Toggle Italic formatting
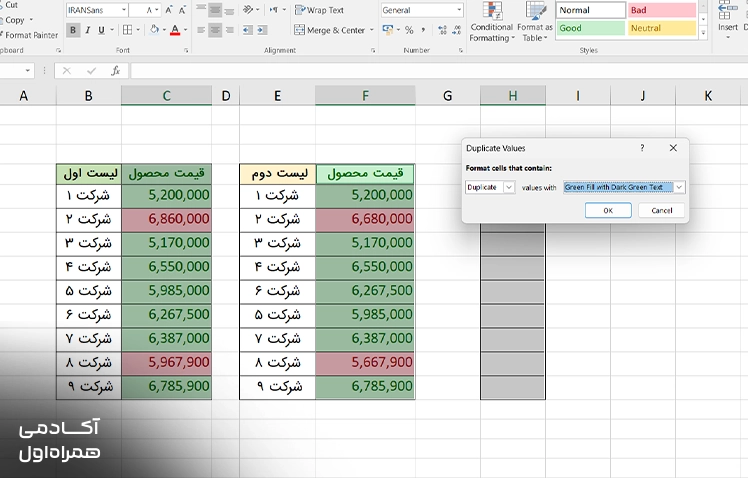 tap(87, 30)
